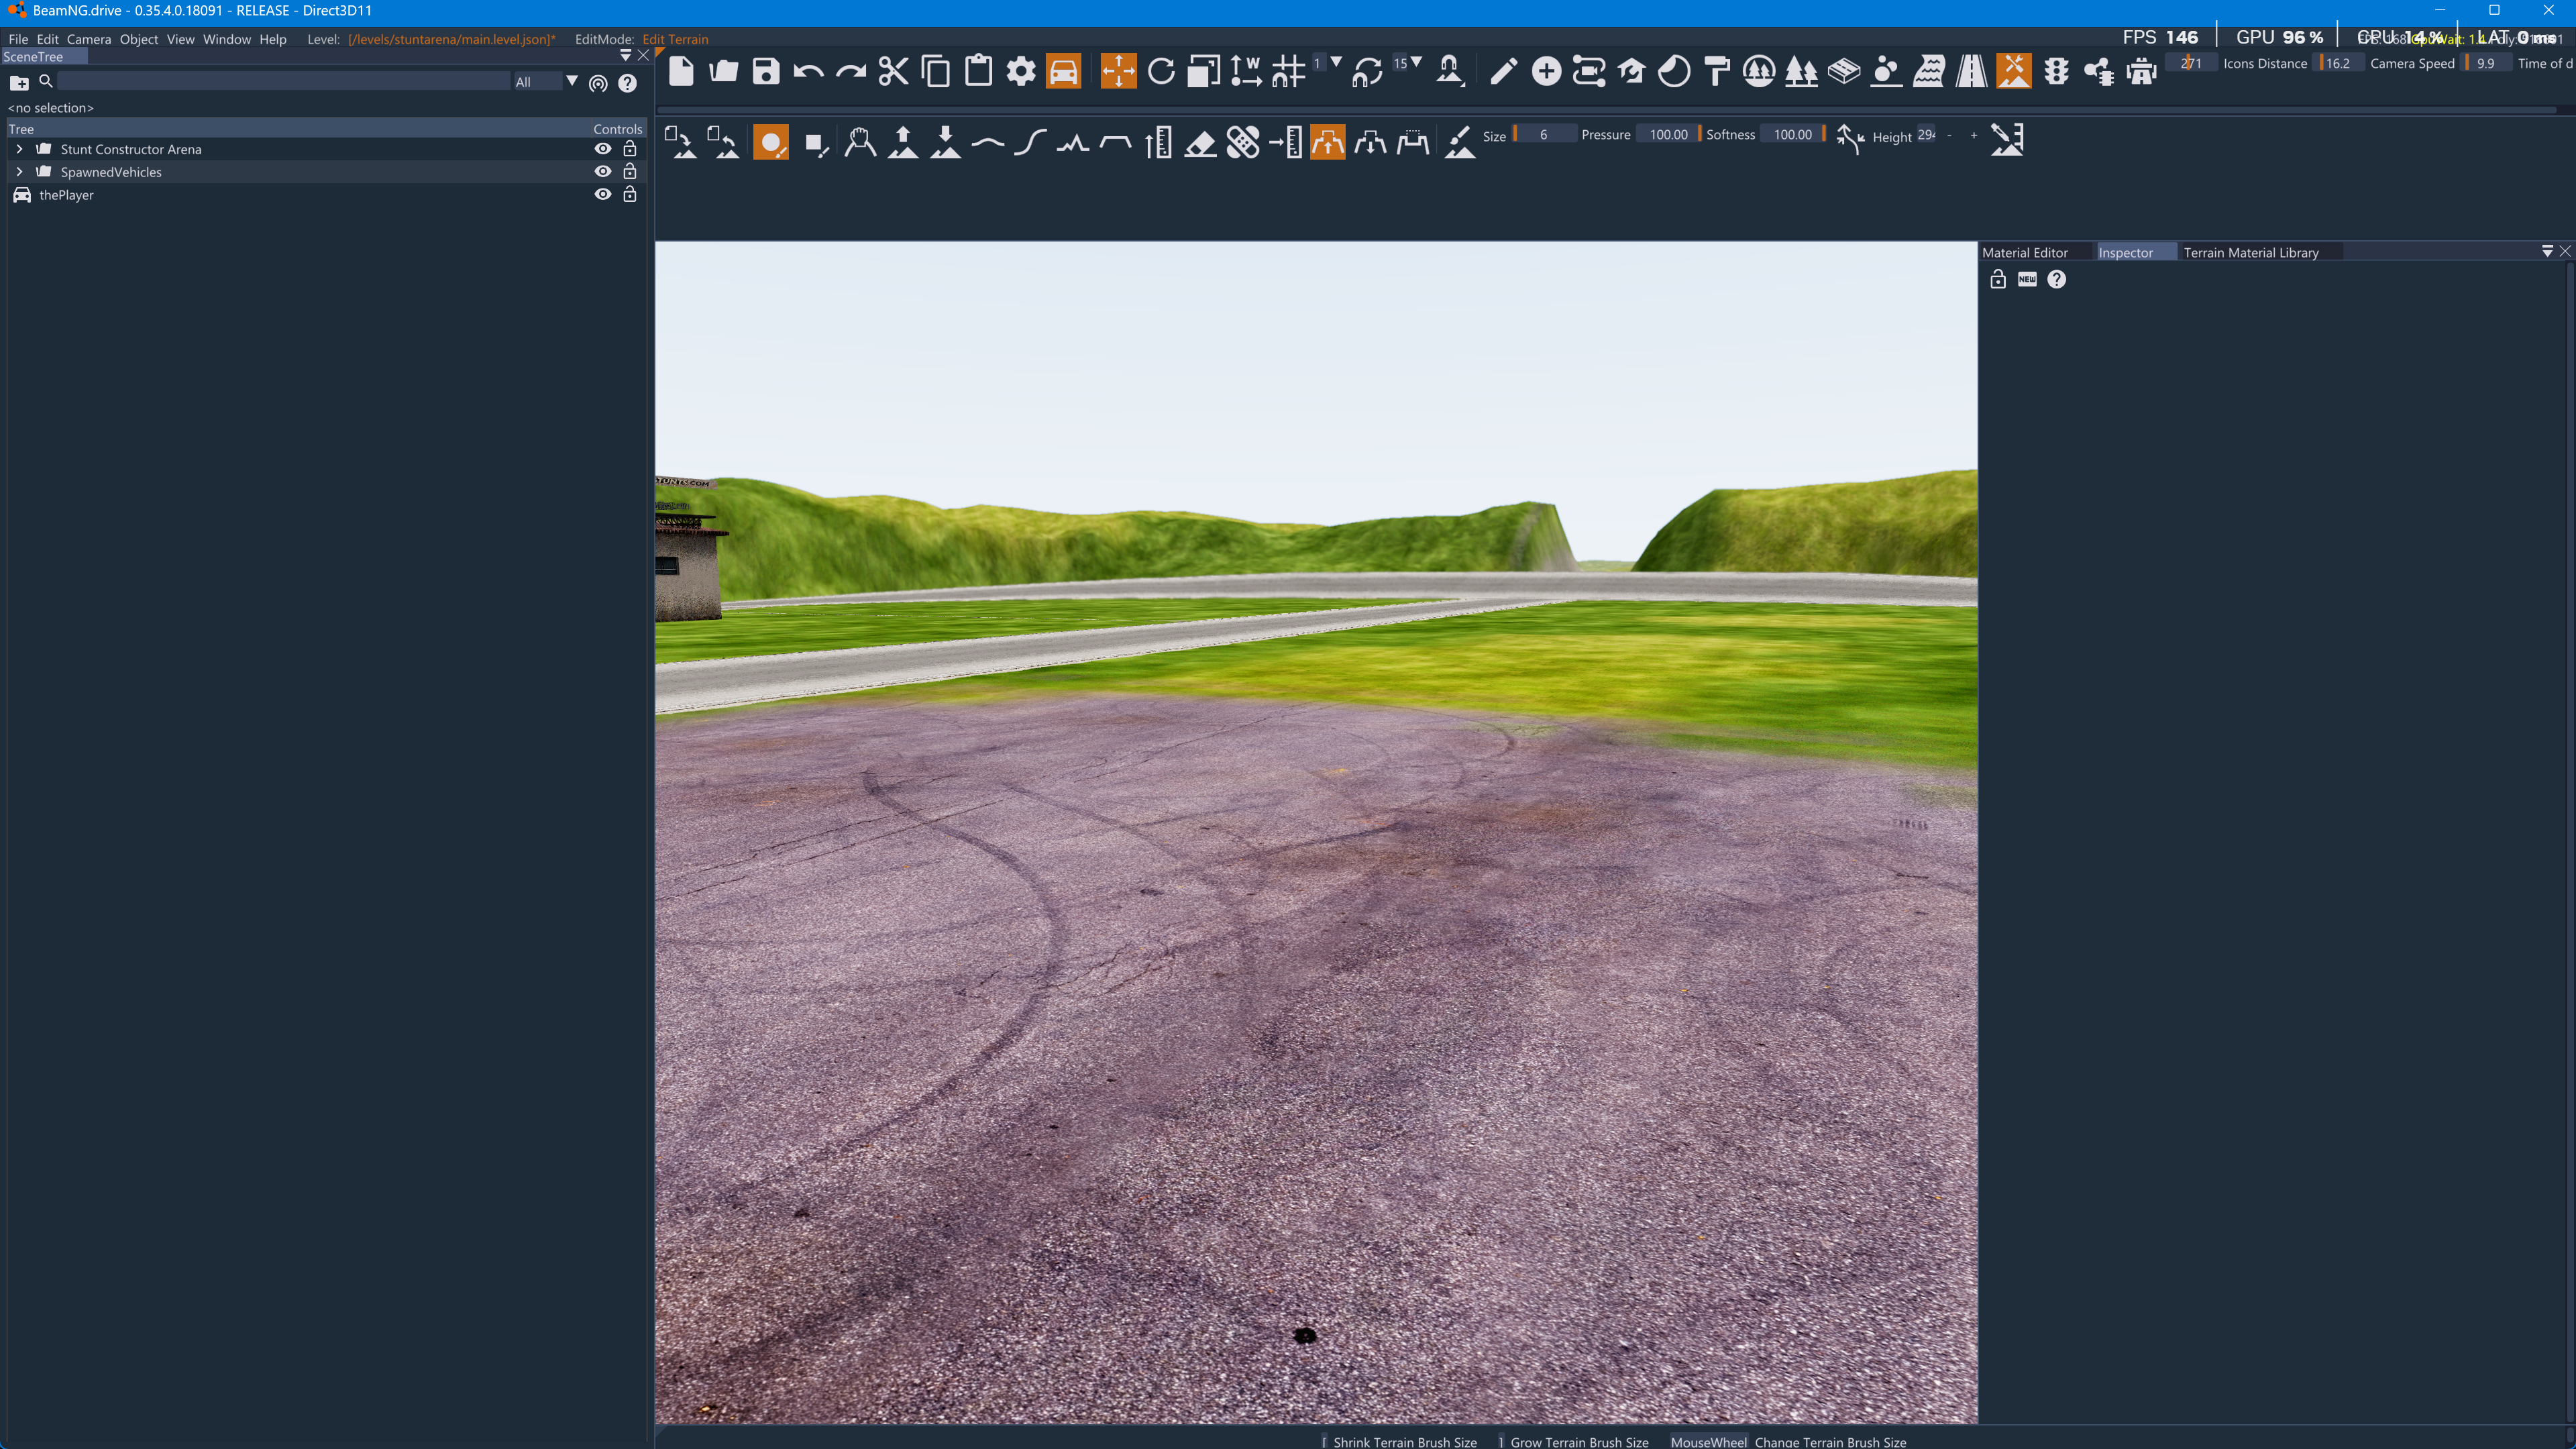Open the grid snap value dropdown

tap(1336, 63)
